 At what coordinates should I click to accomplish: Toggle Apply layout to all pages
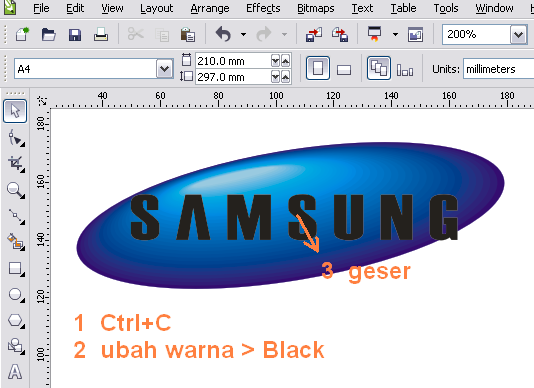click(379, 68)
